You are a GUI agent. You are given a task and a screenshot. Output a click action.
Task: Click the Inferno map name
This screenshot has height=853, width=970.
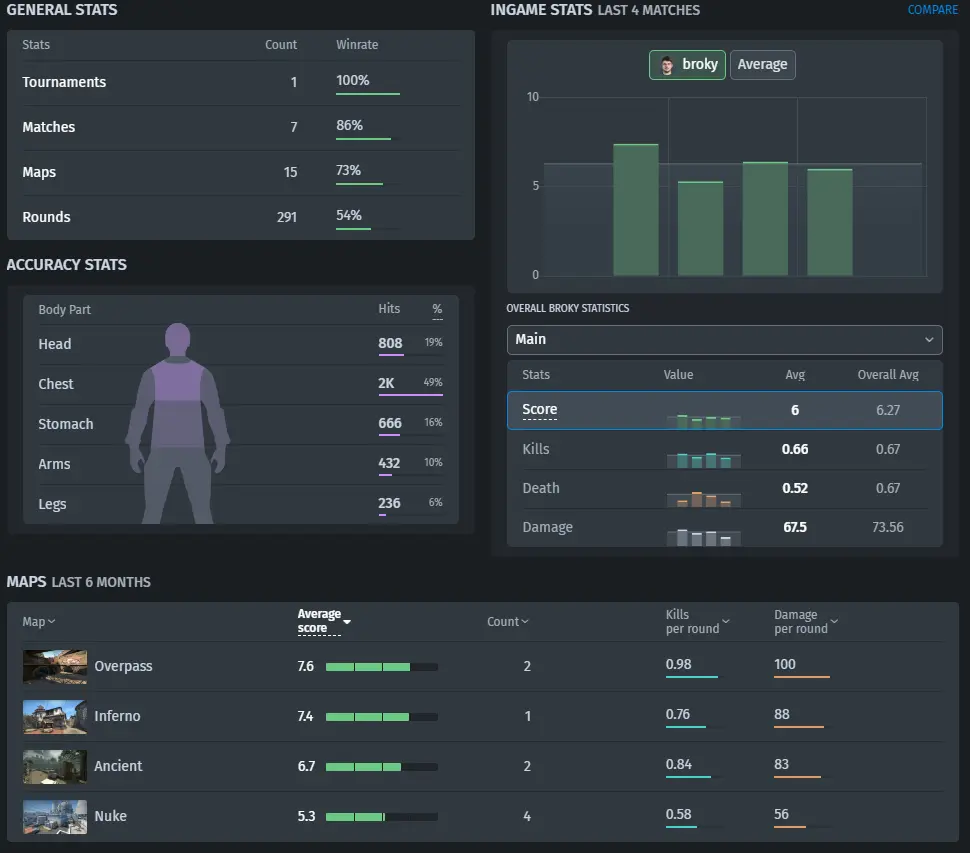click(x=117, y=716)
